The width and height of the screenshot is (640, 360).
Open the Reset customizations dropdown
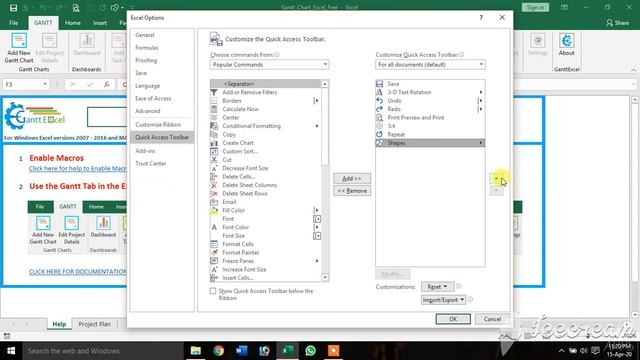pos(437,287)
